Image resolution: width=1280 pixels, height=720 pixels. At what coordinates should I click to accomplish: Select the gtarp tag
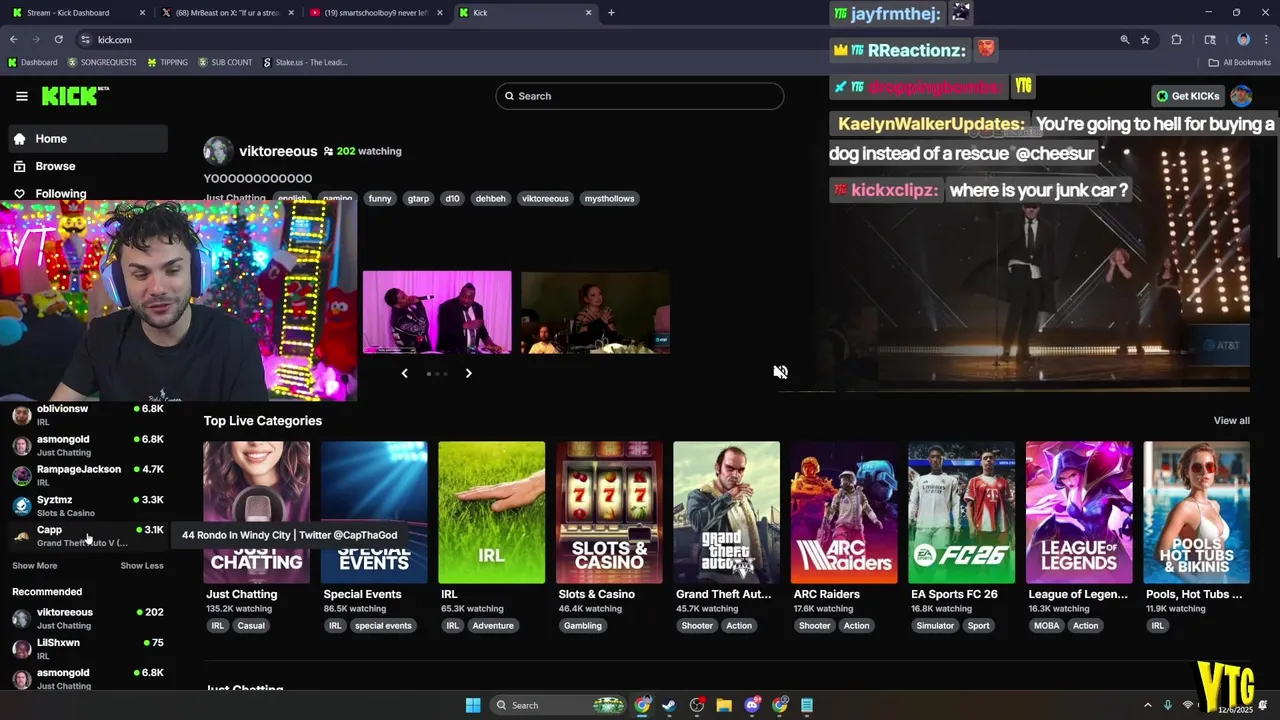click(418, 198)
